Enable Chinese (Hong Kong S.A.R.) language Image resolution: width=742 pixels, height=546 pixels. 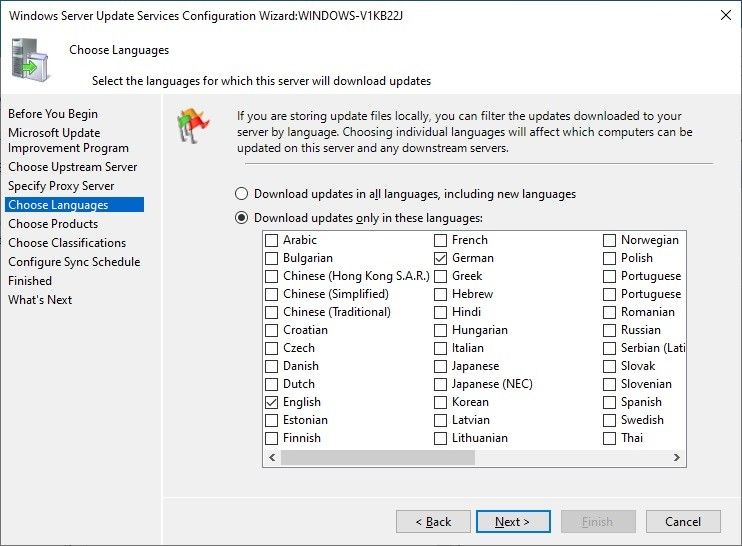[x=272, y=276]
